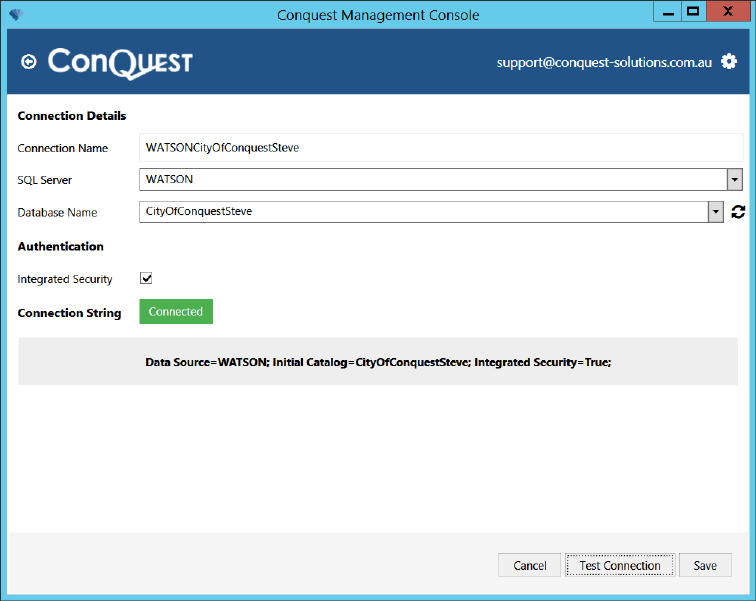756x601 pixels.
Task: Save the connection with the Save button
Action: [705, 565]
